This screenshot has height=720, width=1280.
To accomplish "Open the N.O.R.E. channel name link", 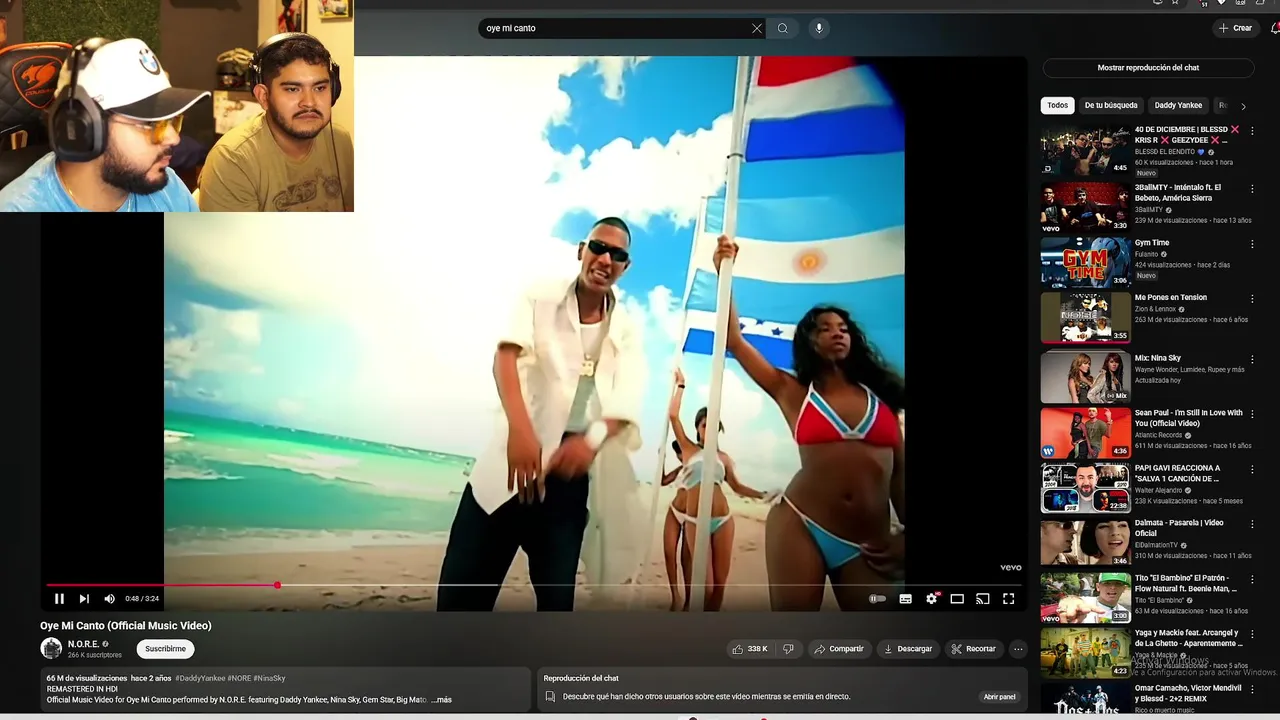I will pyautogui.click(x=83, y=644).
